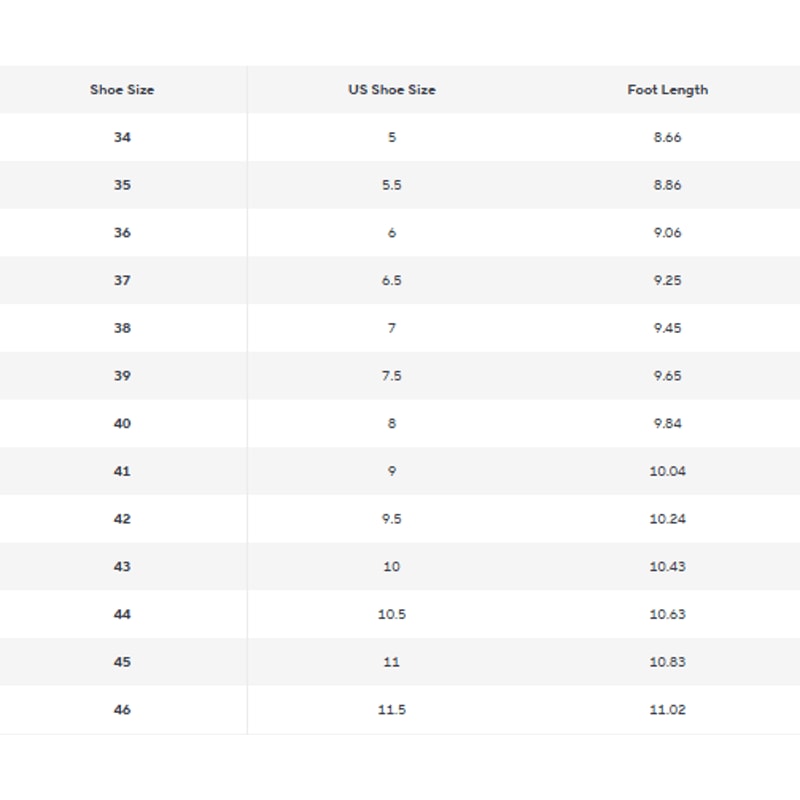Viewport: 800px width, 800px height.
Task: Select US shoe size 6.5 value
Action: coord(392,281)
